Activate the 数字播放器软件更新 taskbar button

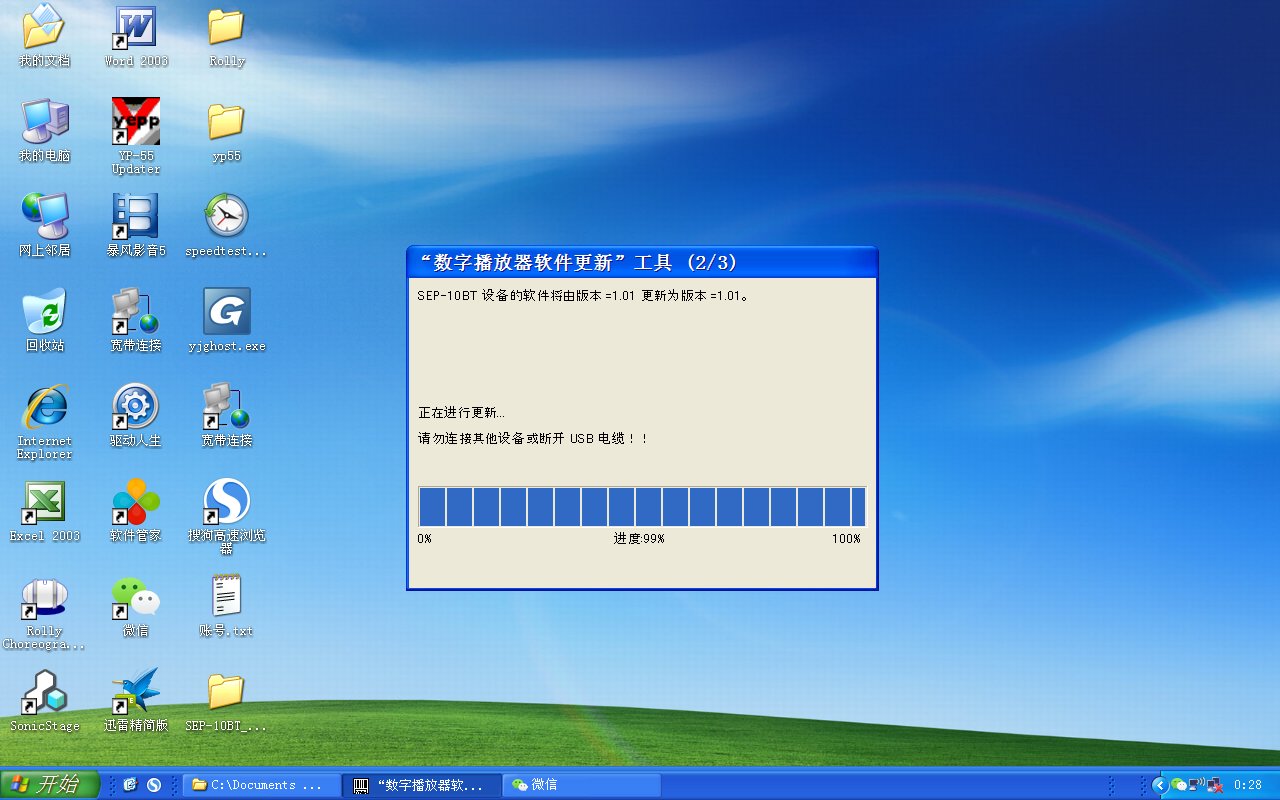[x=422, y=785]
